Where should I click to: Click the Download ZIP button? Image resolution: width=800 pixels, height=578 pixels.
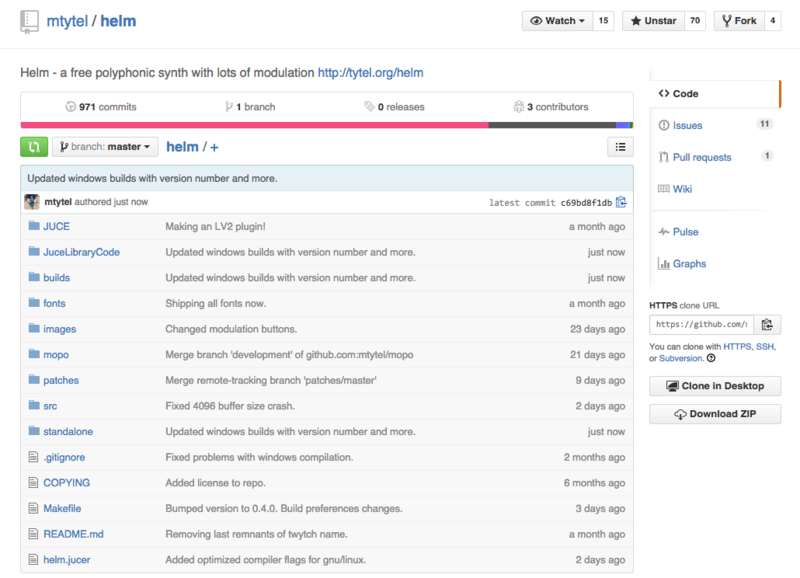point(715,414)
